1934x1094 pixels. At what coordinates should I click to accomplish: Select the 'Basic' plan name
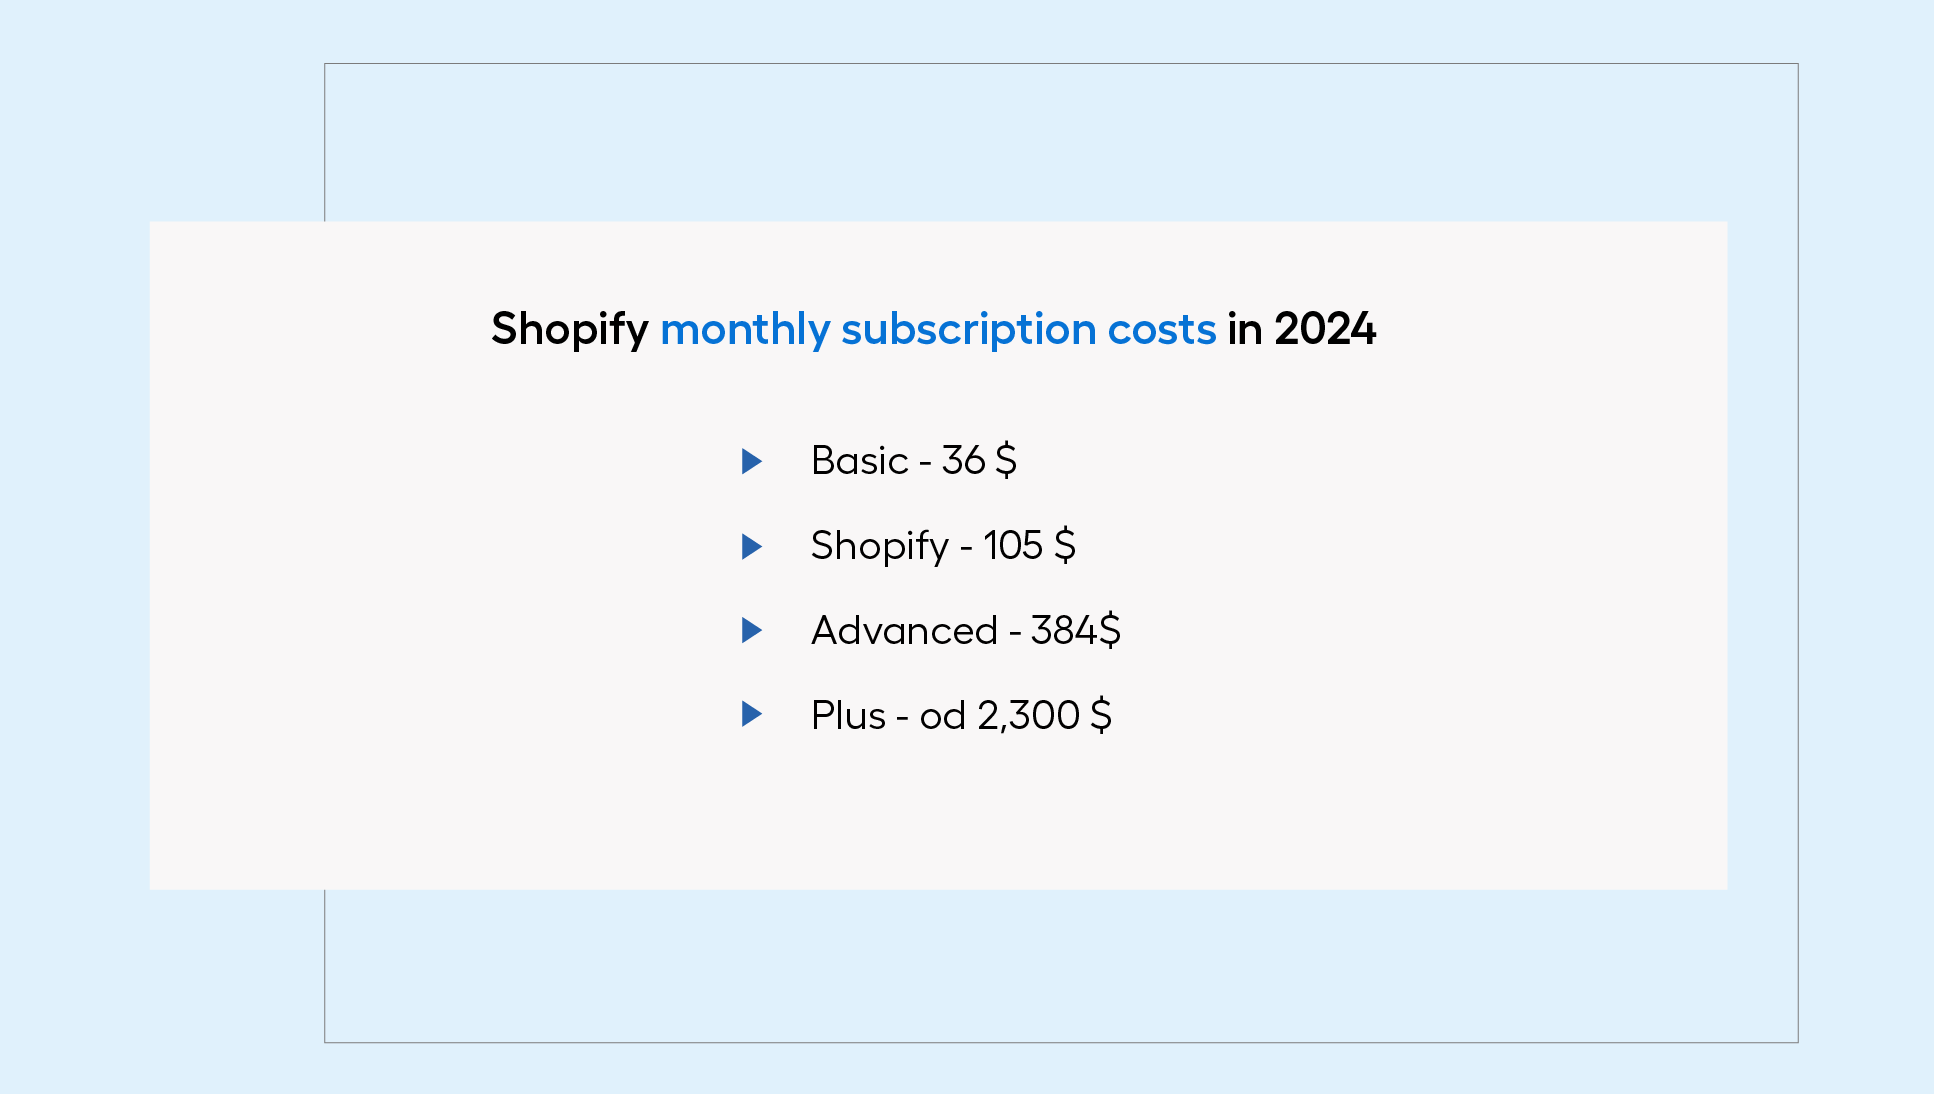click(860, 461)
